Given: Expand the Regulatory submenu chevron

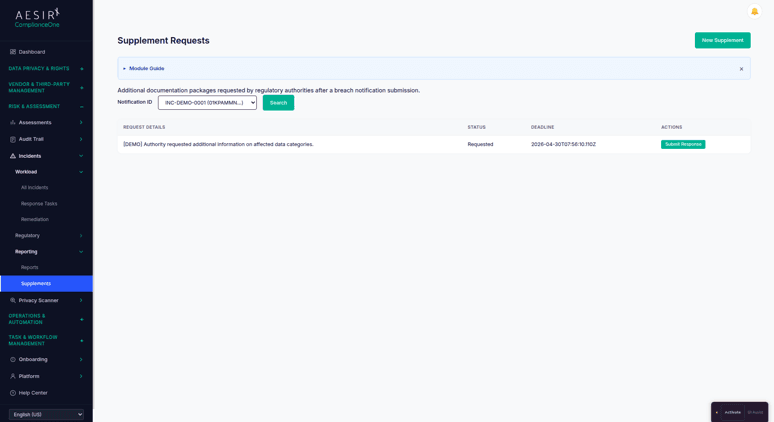Looking at the screenshot, I should (x=81, y=236).
